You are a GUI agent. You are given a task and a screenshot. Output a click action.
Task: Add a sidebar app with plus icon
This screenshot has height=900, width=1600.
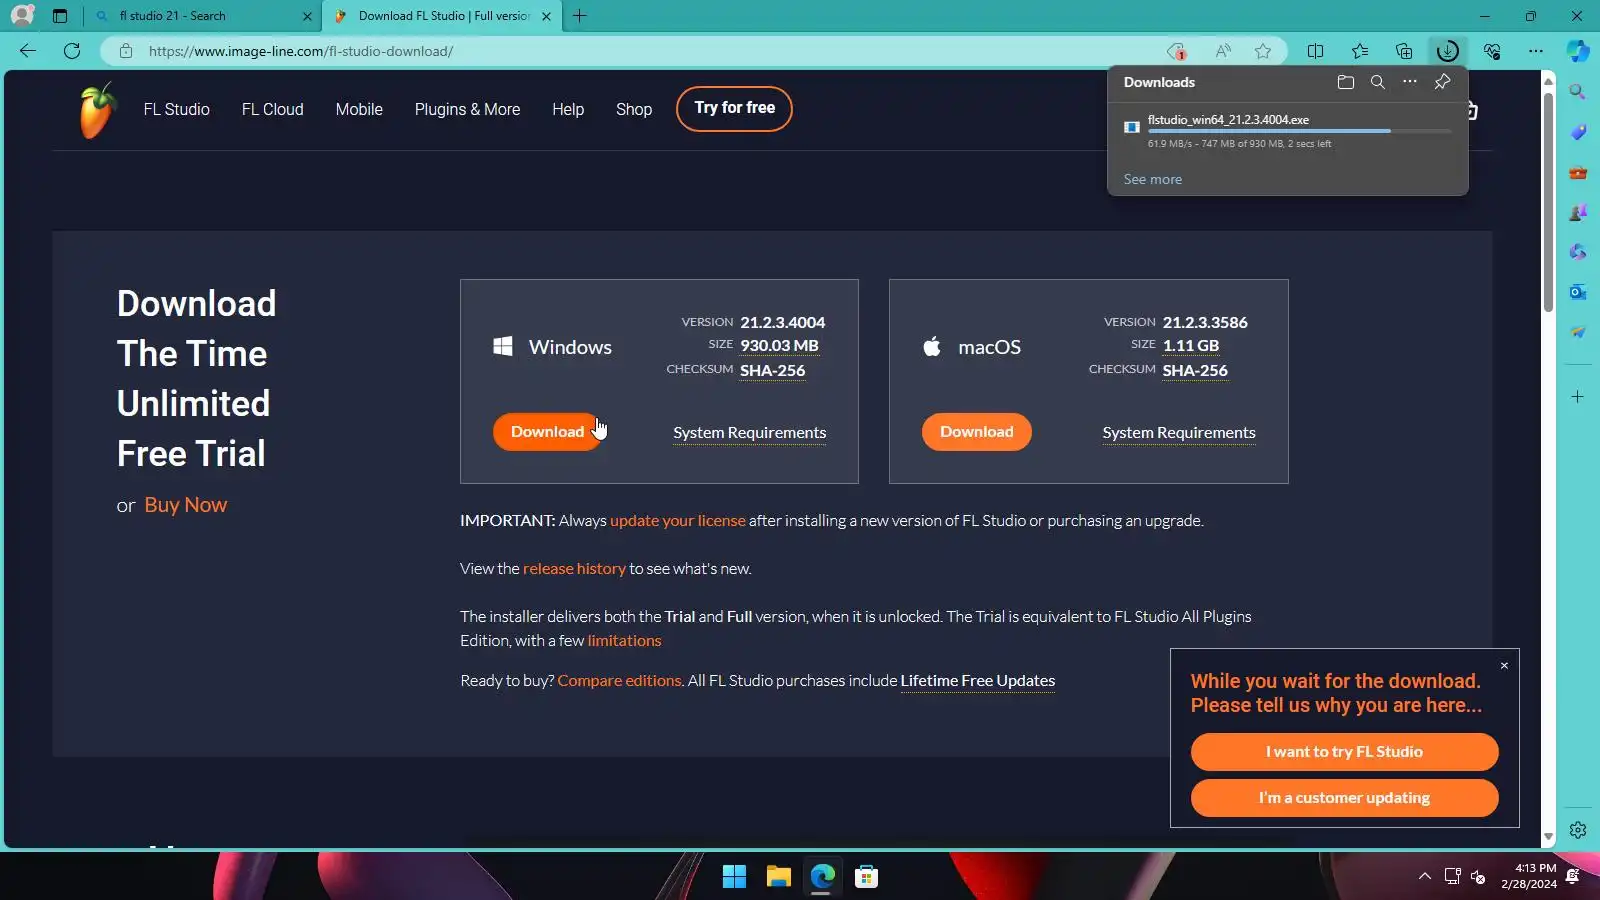coord(1578,397)
